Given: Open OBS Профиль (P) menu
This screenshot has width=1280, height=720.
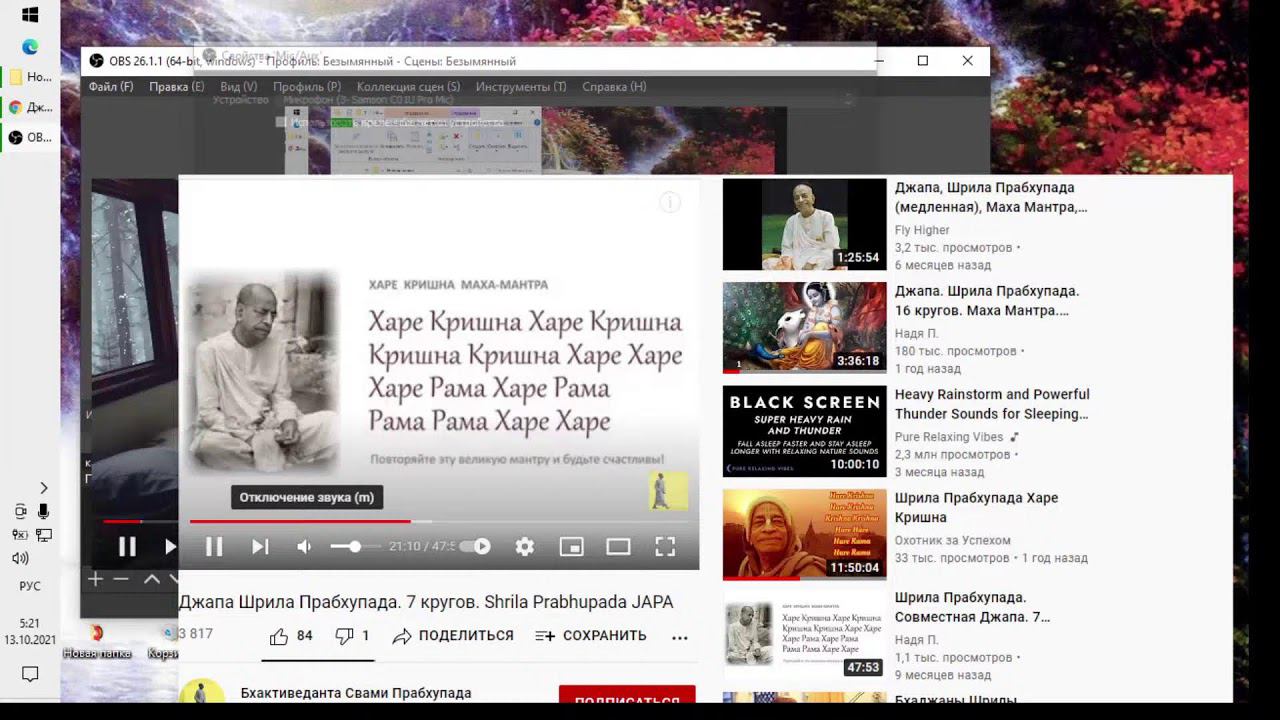Looking at the screenshot, I should [307, 87].
